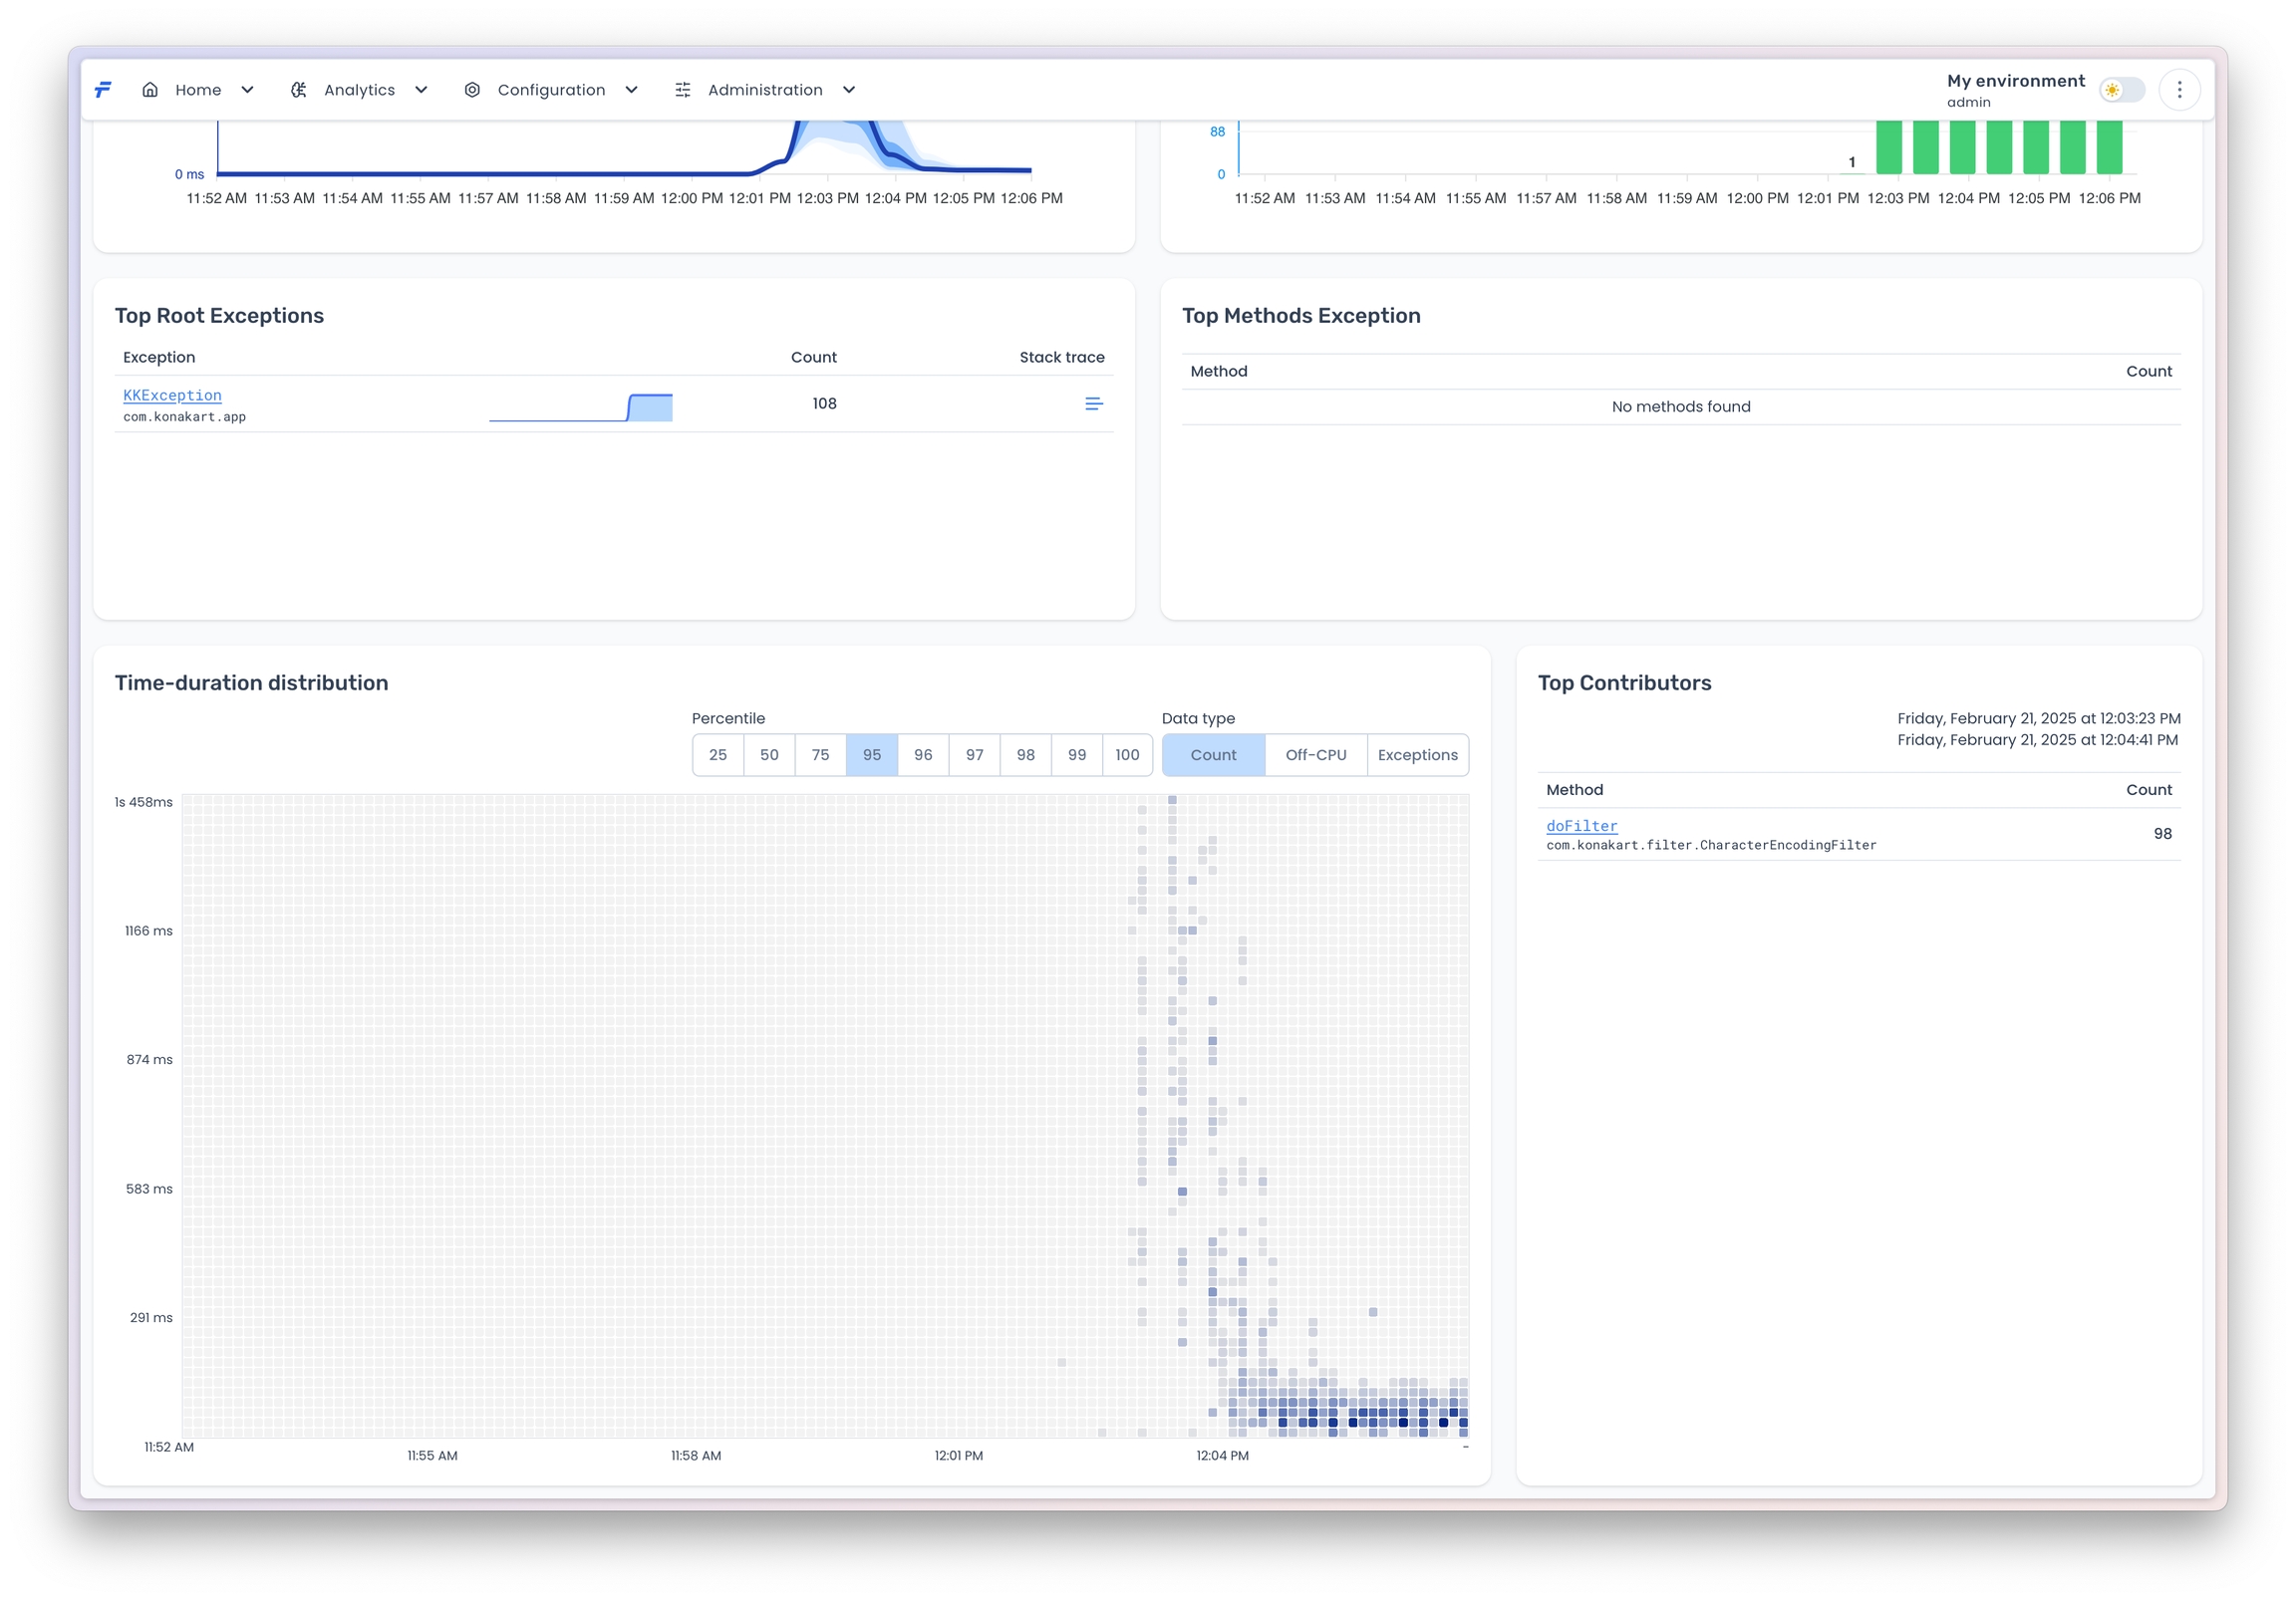This screenshot has height=1601, width=2296.
Task: Select the Exceptions data type tab
Action: pyautogui.click(x=1417, y=755)
